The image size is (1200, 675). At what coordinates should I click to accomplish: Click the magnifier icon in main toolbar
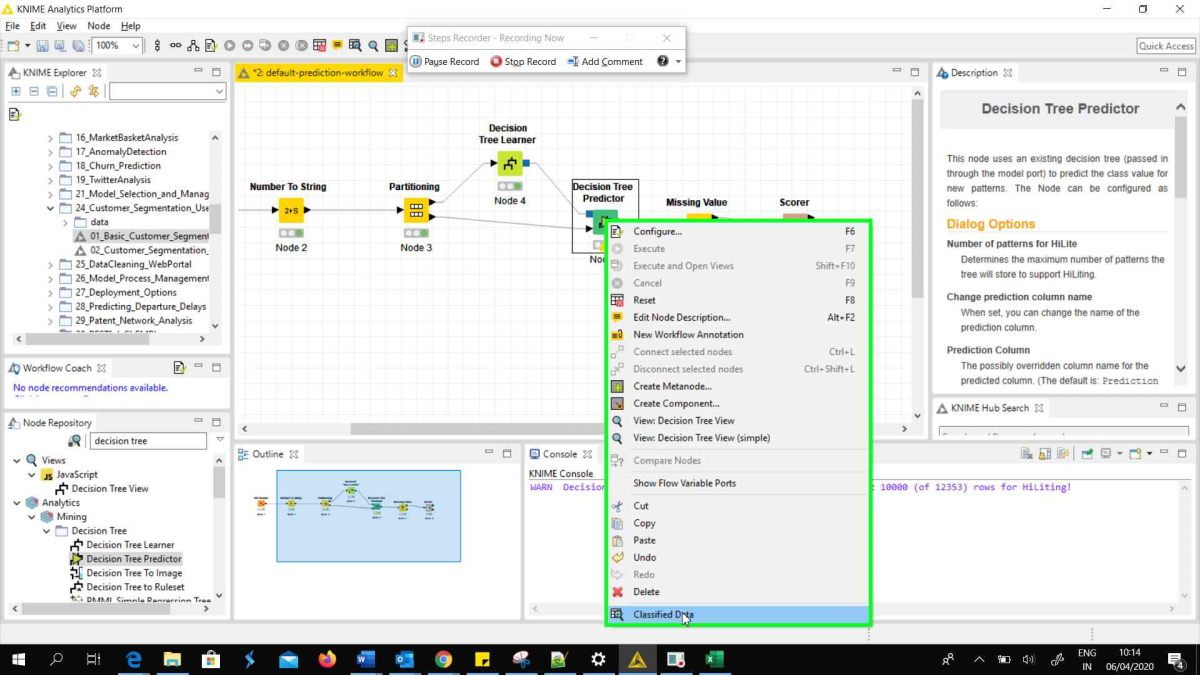pyautogui.click(x=373, y=46)
